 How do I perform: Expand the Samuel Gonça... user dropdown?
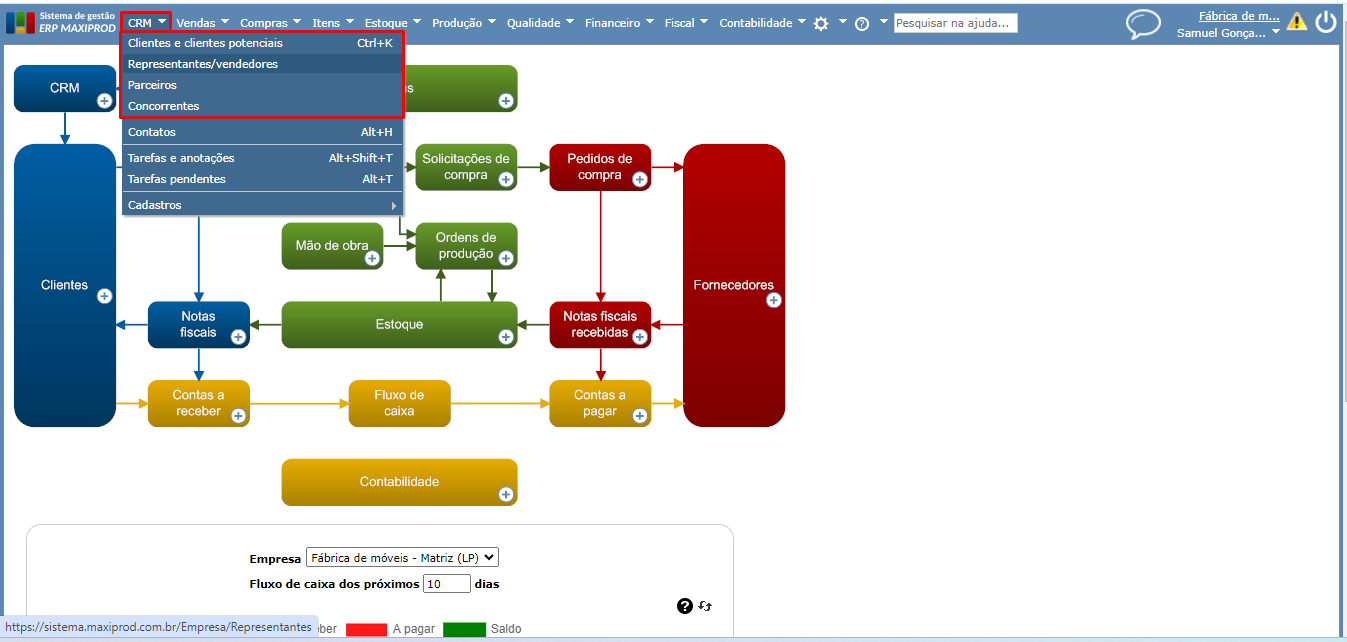point(1229,33)
